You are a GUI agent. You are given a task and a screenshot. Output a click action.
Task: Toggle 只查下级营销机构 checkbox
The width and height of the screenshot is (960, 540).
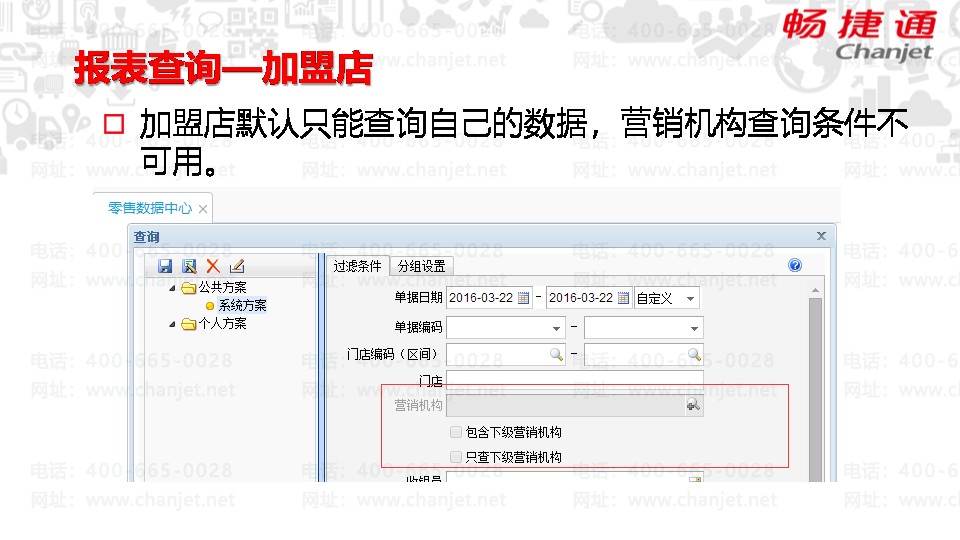pyautogui.click(x=456, y=457)
